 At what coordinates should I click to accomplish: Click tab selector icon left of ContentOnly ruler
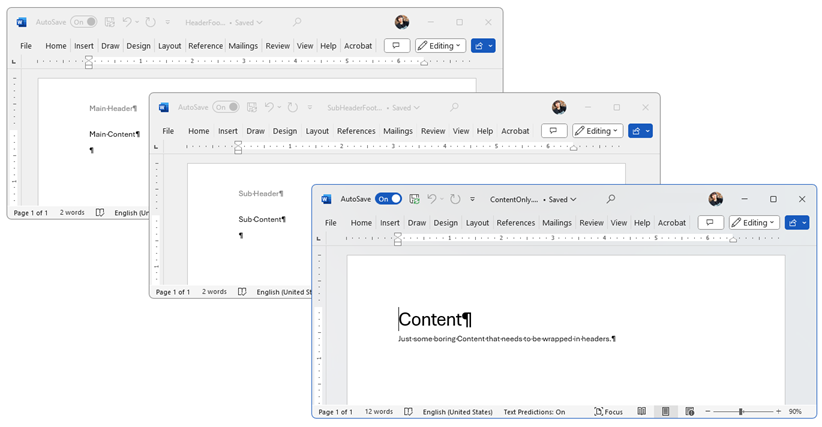(318, 238)
